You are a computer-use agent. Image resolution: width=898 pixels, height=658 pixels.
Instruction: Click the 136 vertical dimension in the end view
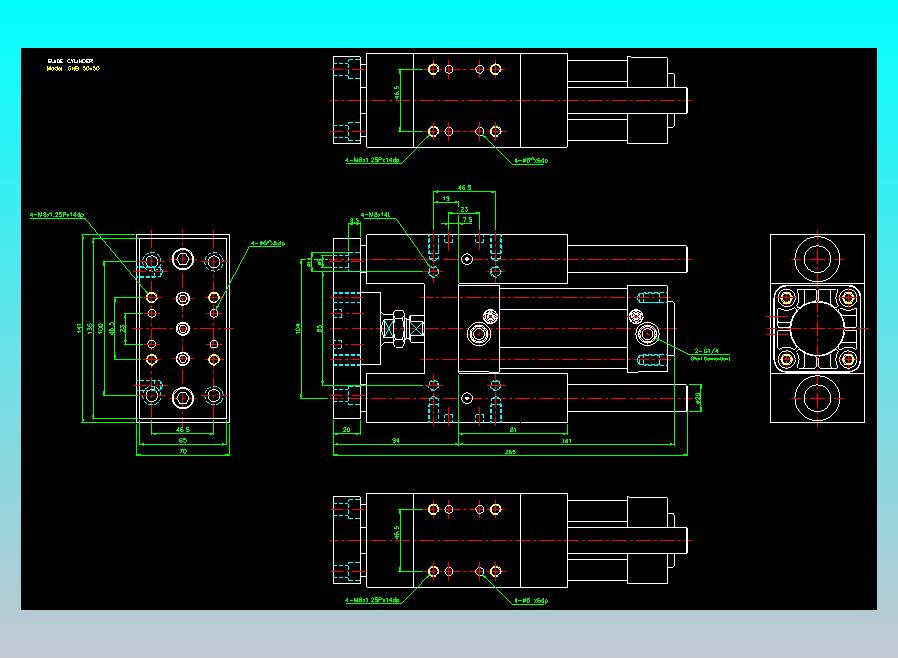coord(90,328)
